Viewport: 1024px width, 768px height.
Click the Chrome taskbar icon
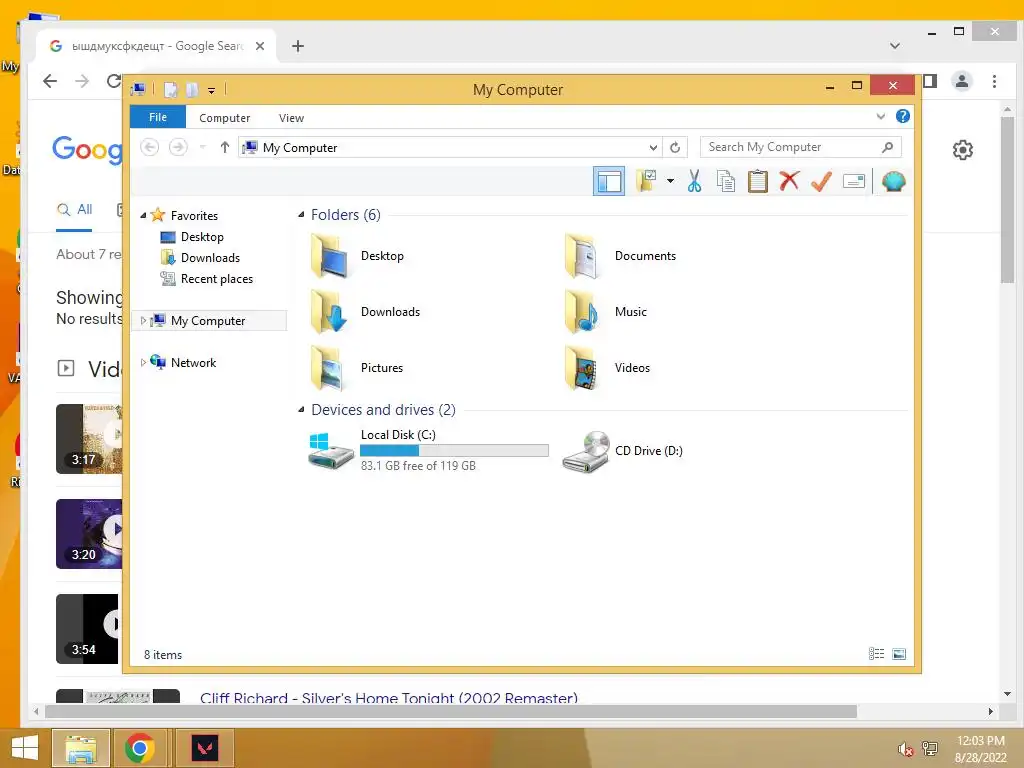point(140,748)
